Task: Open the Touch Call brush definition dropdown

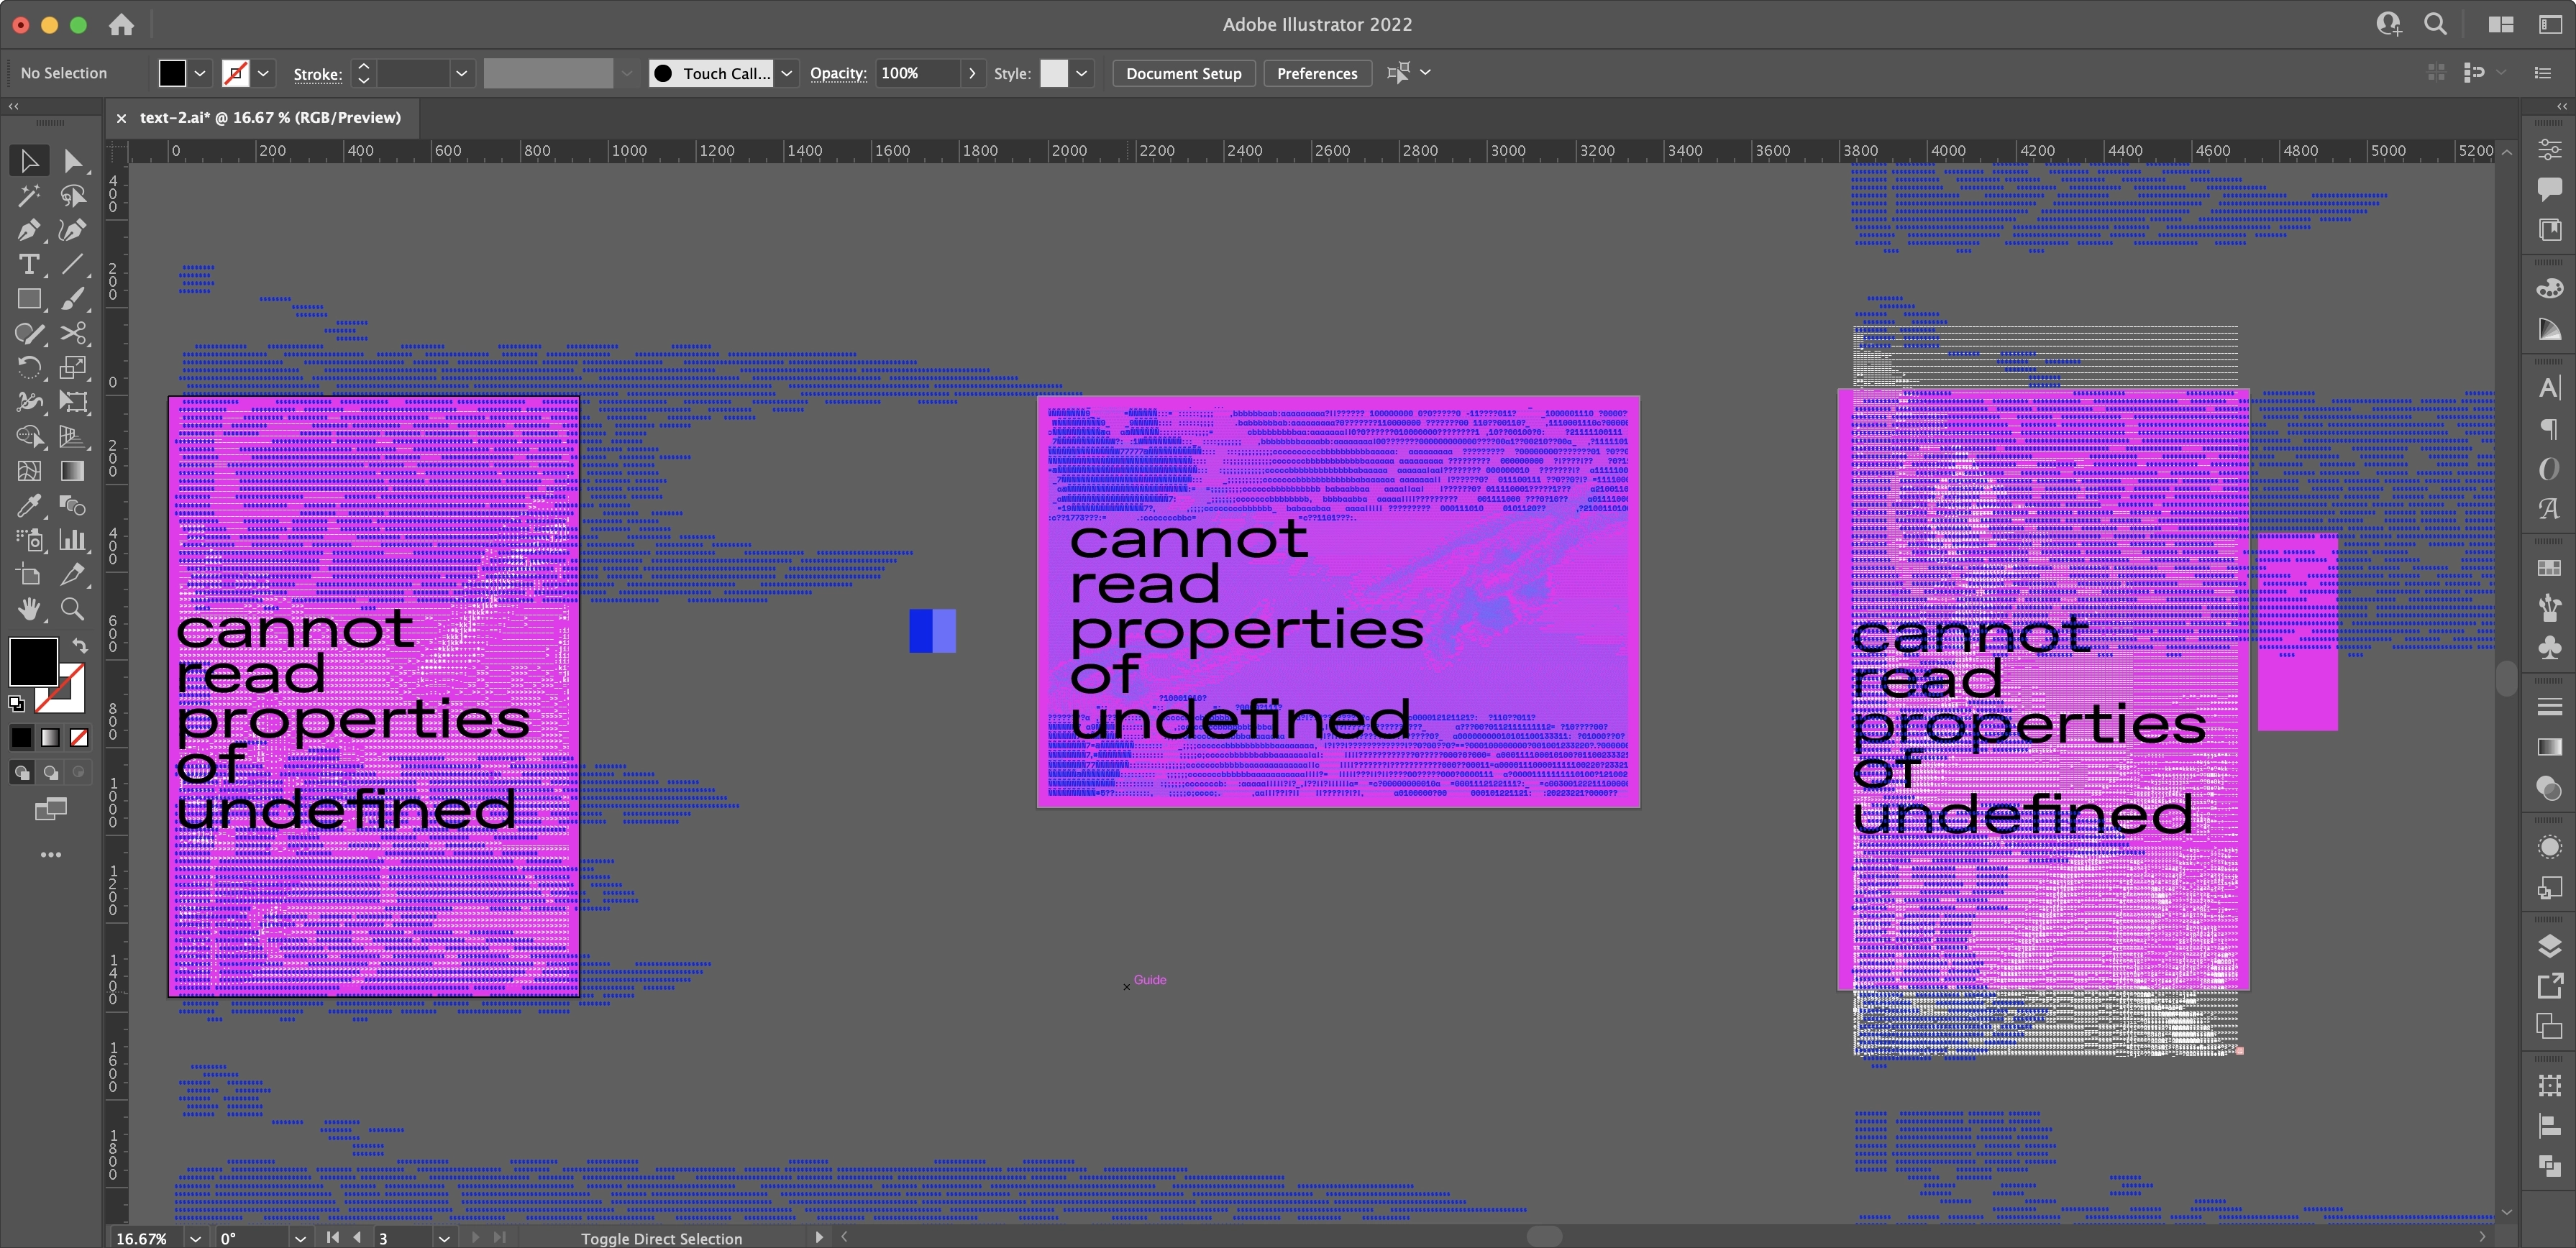Action: point(787,73)
